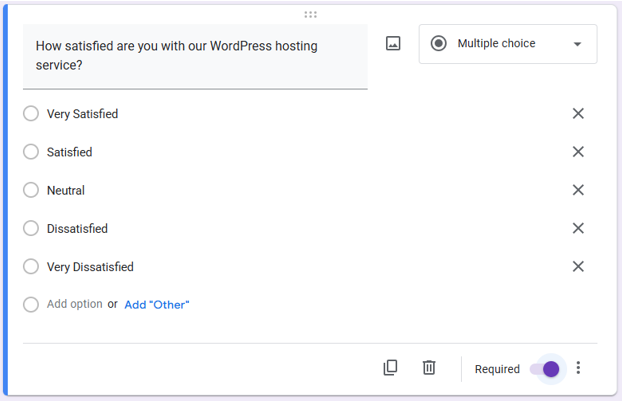
Task: Remove the Dissatisfied option
Action: tap(578, 228)
